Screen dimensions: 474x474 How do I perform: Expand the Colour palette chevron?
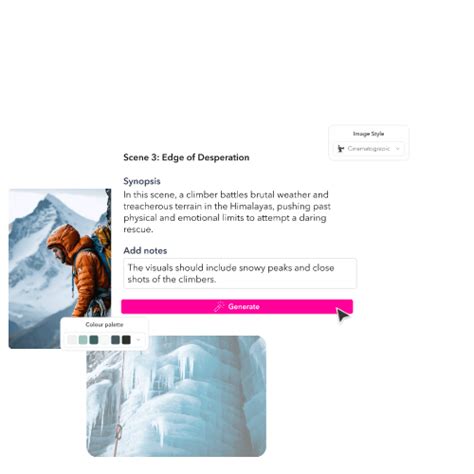[138, 340]
